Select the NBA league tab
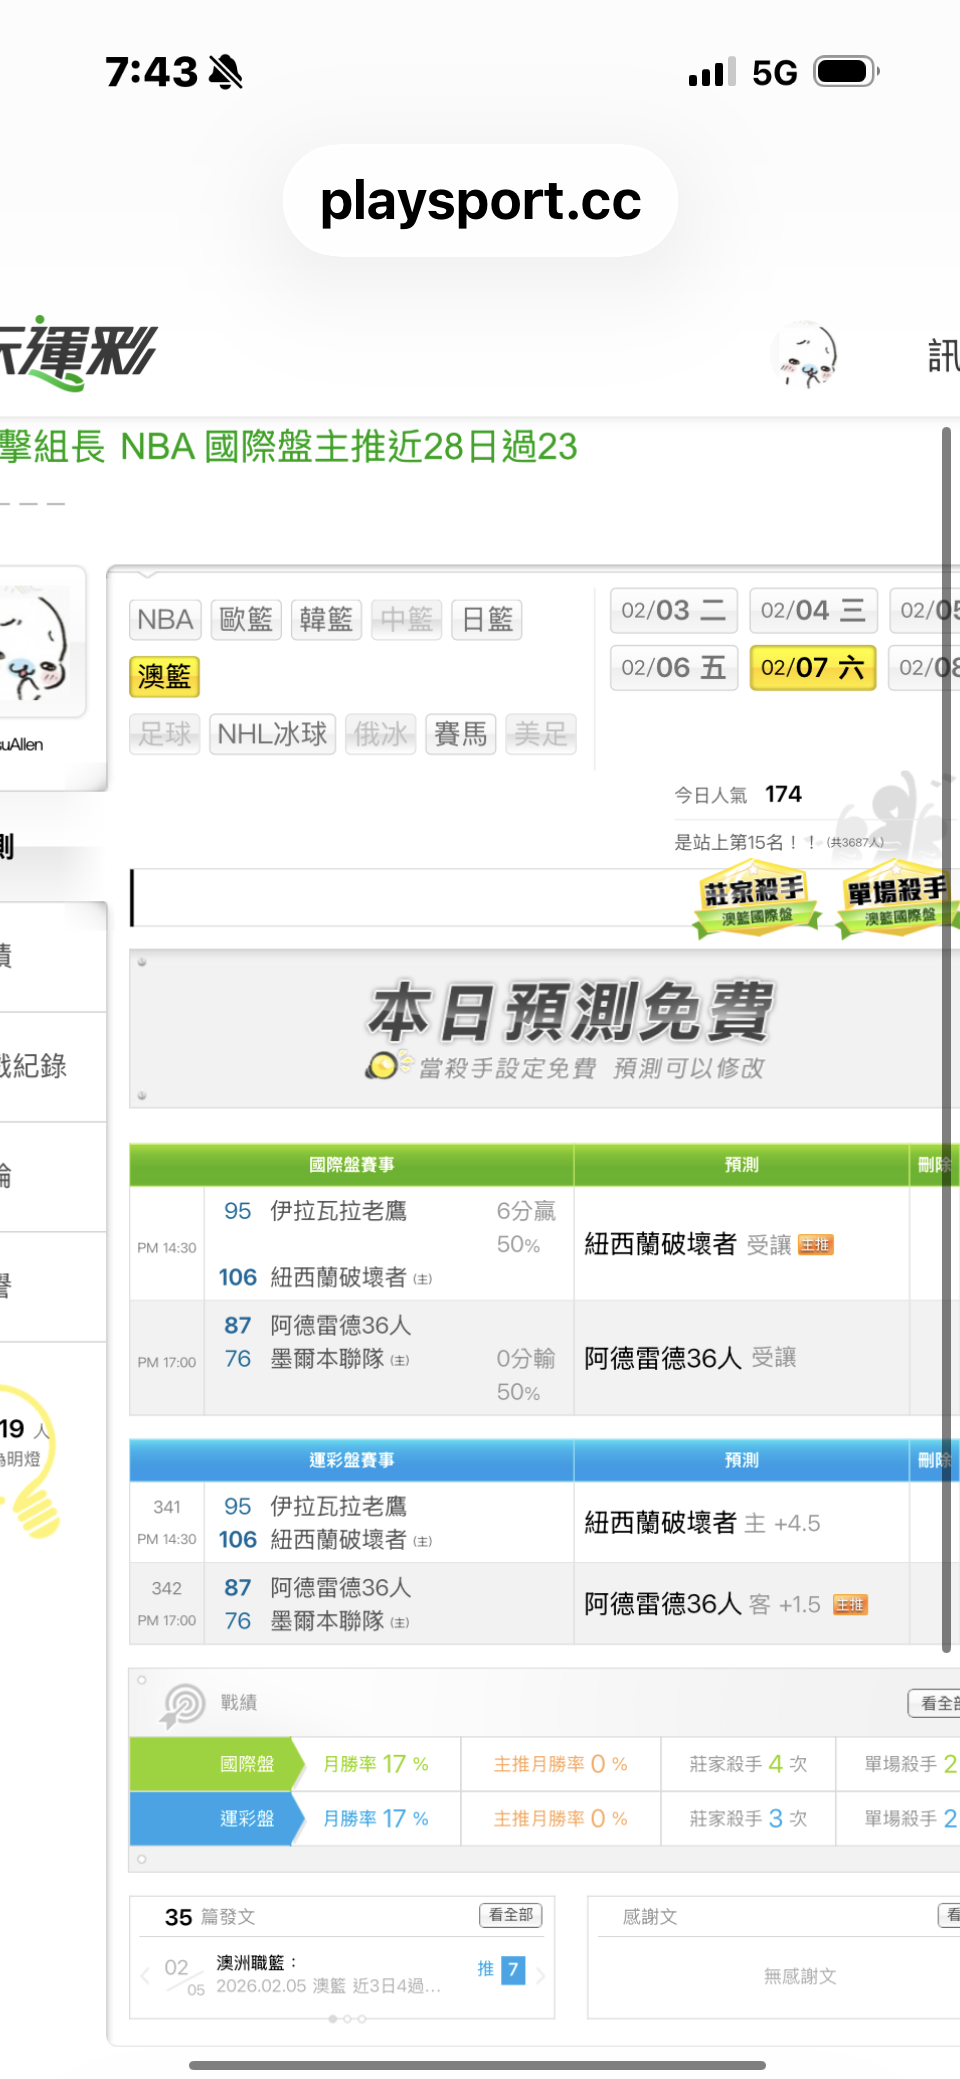 165,620
